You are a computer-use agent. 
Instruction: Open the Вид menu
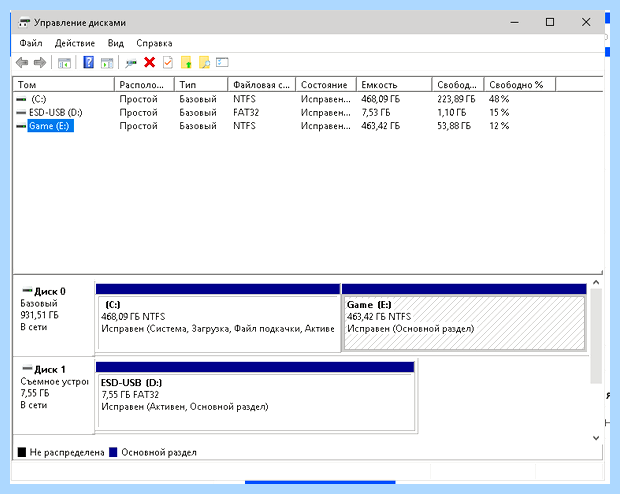[x=115, y=43]
